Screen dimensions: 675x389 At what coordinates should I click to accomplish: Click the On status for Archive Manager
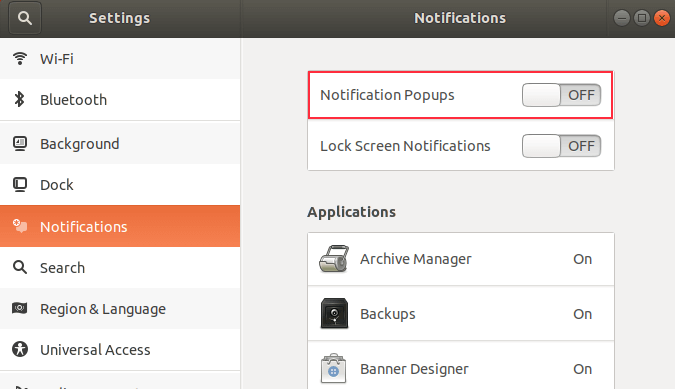582,259
